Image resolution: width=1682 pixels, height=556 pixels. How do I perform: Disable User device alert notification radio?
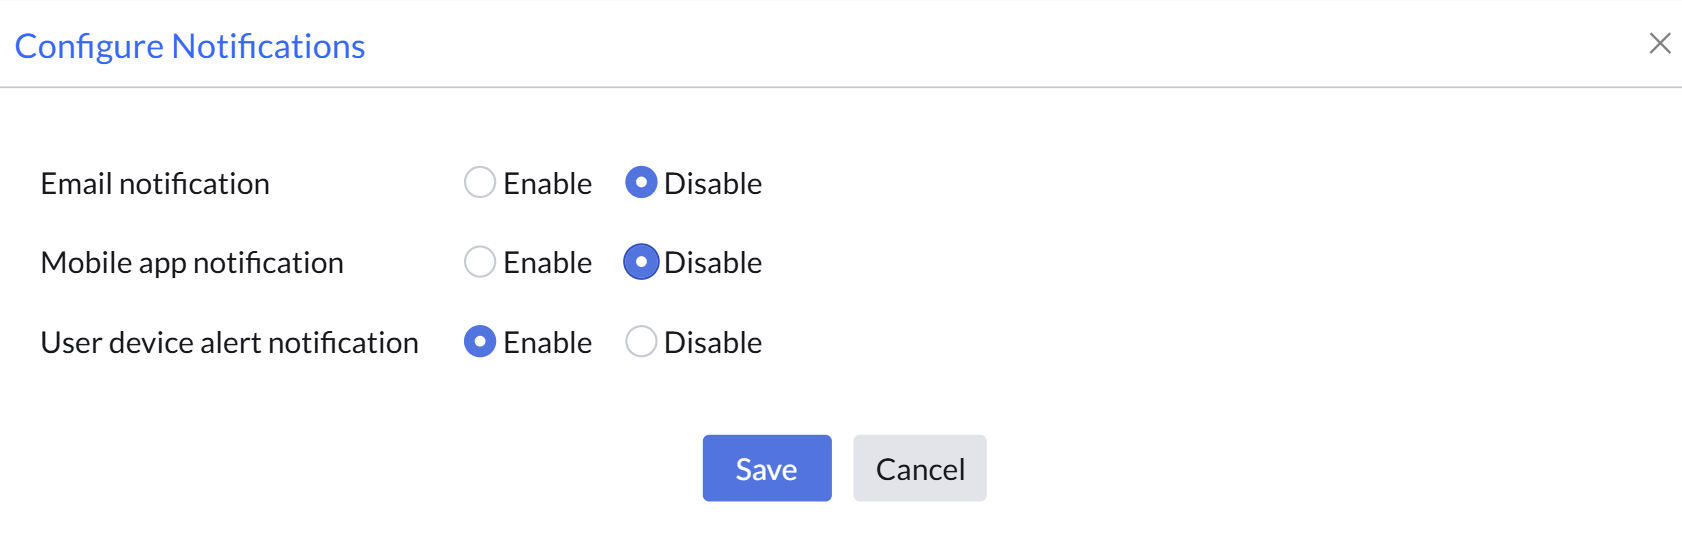641,342
